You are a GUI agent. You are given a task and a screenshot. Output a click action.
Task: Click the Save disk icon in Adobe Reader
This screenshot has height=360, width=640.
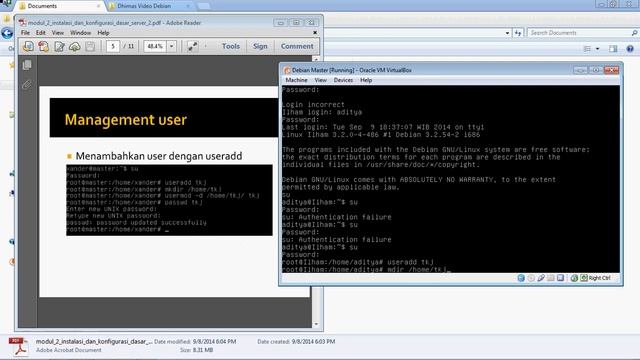pyautogui.click(x=90, y=47)
